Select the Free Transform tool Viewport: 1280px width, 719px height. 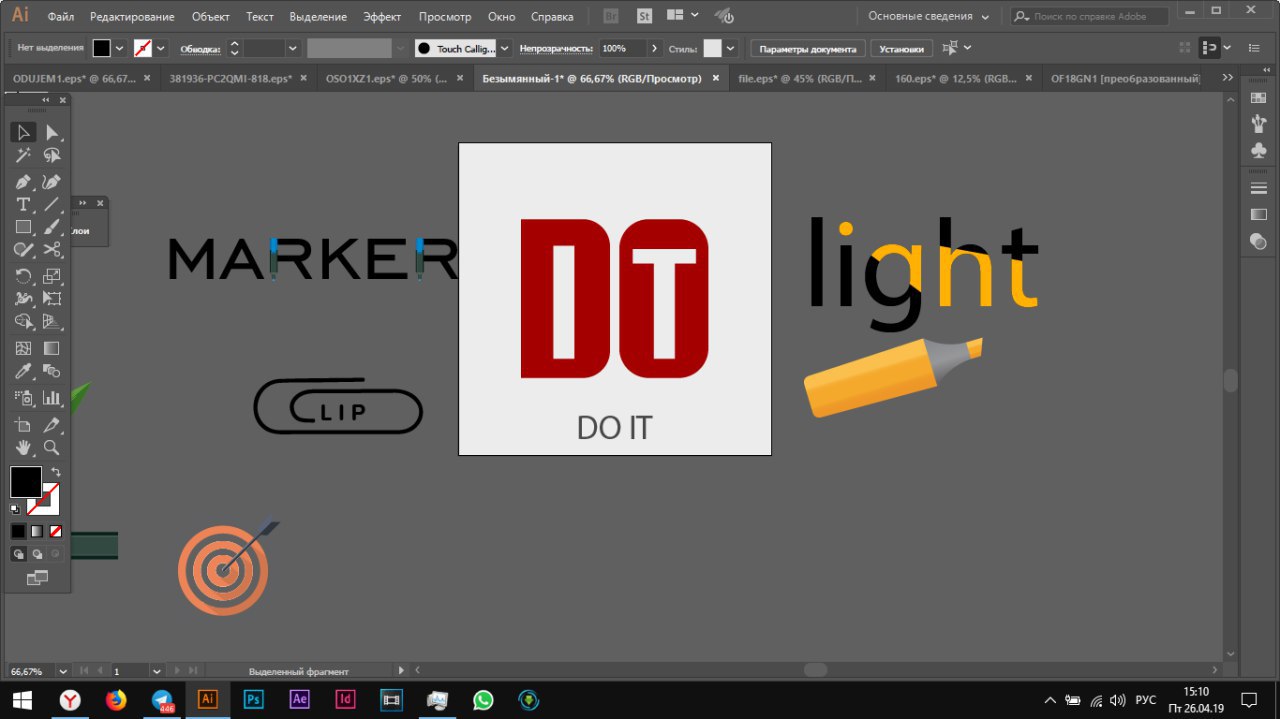tap(52, 298)
